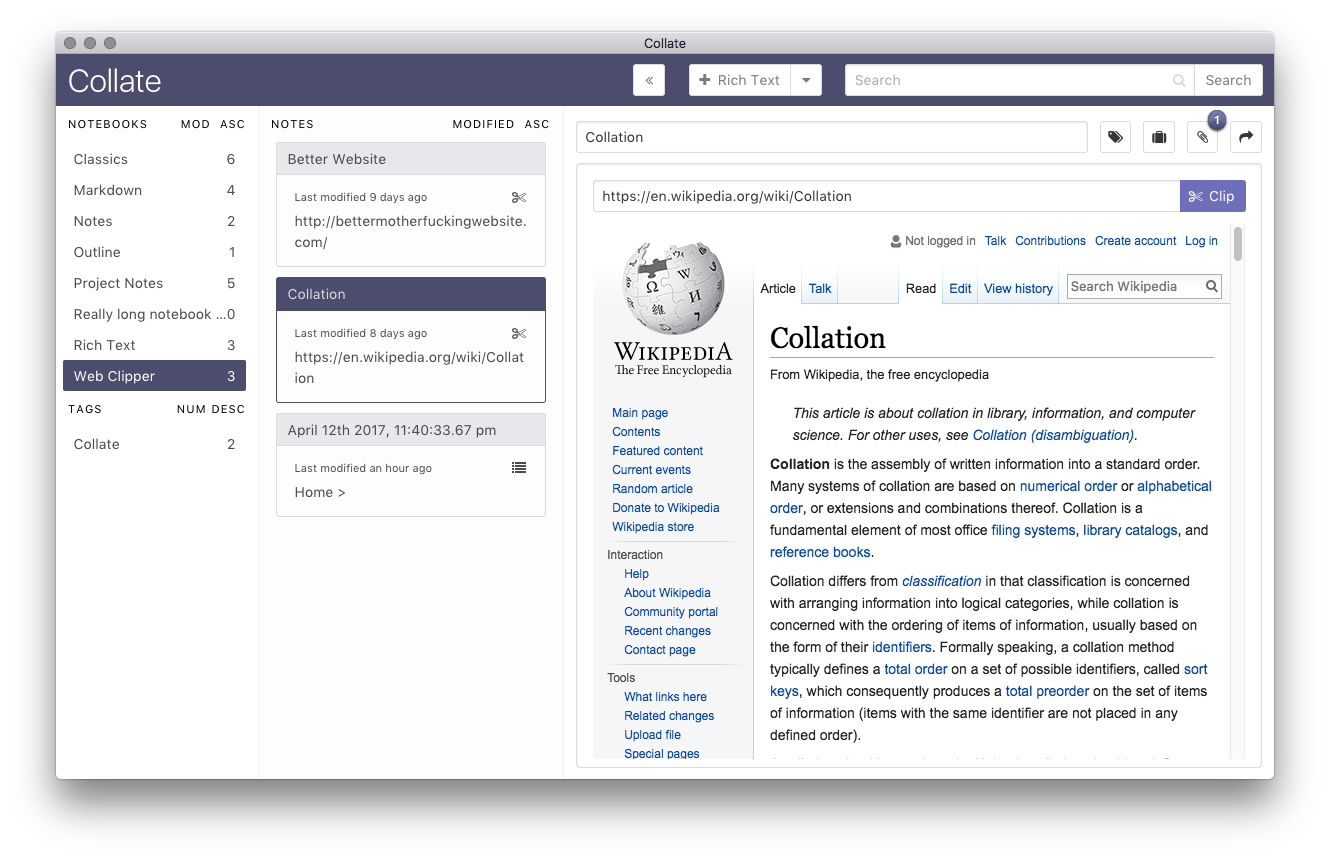Select the View history tab
This screenshot has width=1330, height=859.
click(1018, 288)
